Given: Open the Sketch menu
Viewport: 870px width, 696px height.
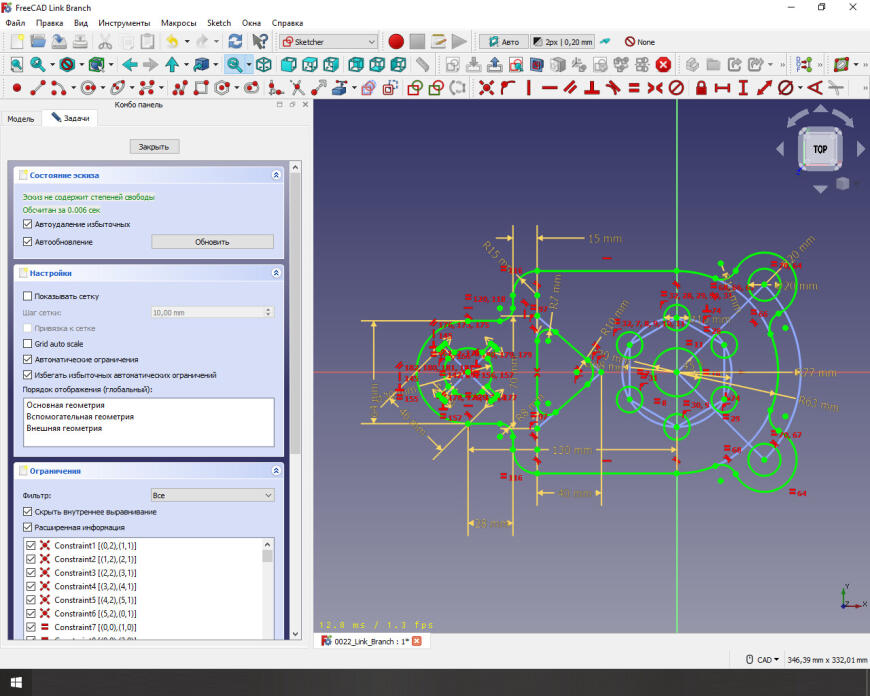Looking at the screenshot, I should coord(218,22).
